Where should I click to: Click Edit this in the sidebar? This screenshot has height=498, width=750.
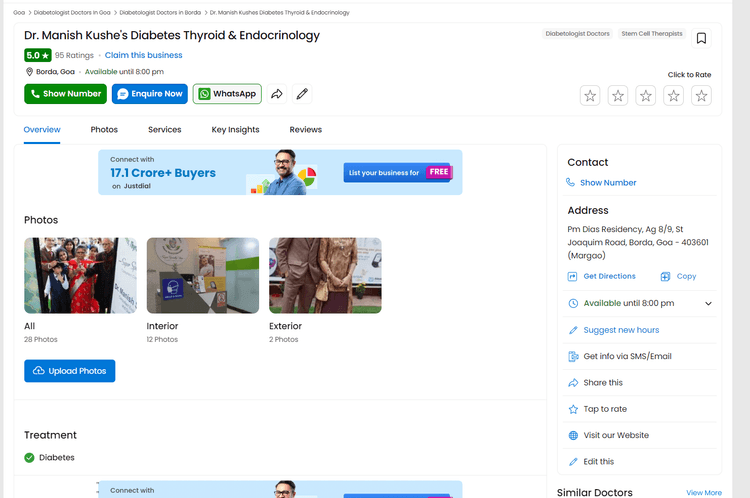click(598, 462)
